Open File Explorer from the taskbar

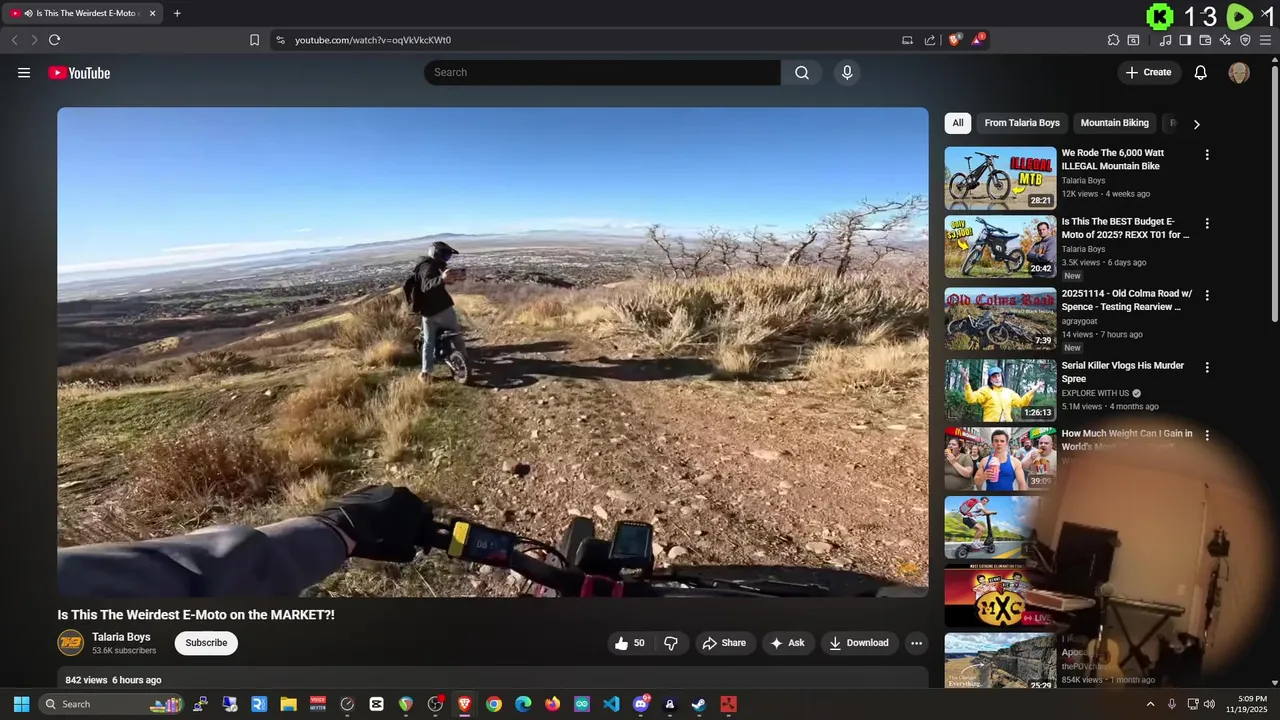tap(288, 704)
